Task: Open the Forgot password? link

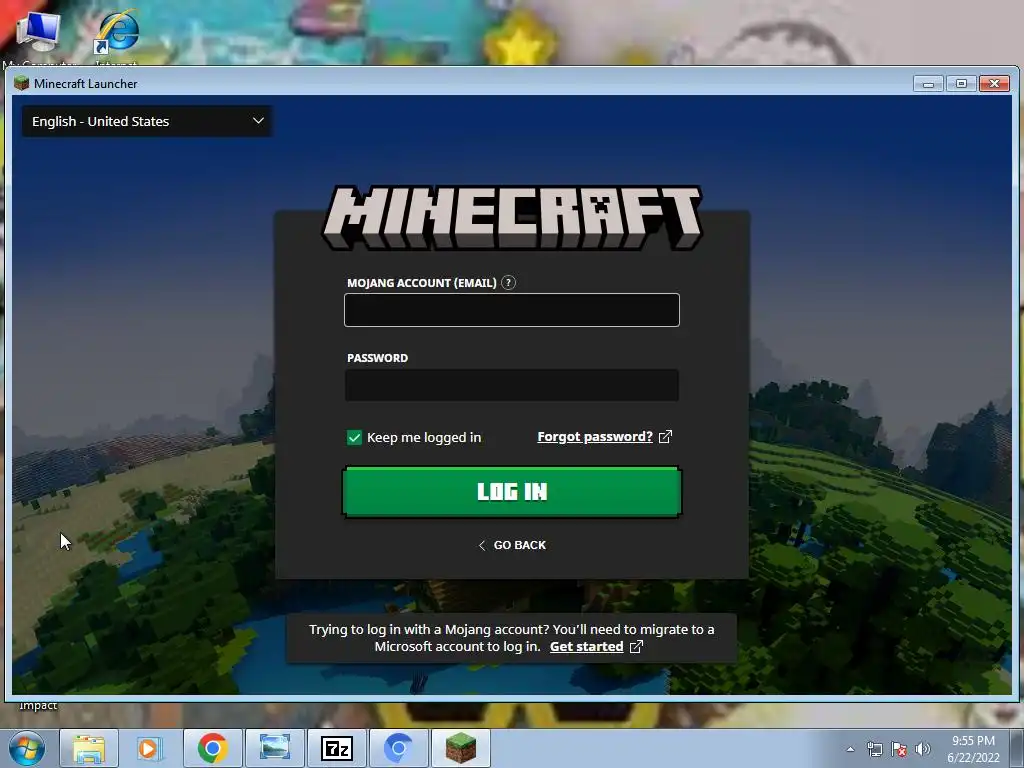Action: coord(595,437)
